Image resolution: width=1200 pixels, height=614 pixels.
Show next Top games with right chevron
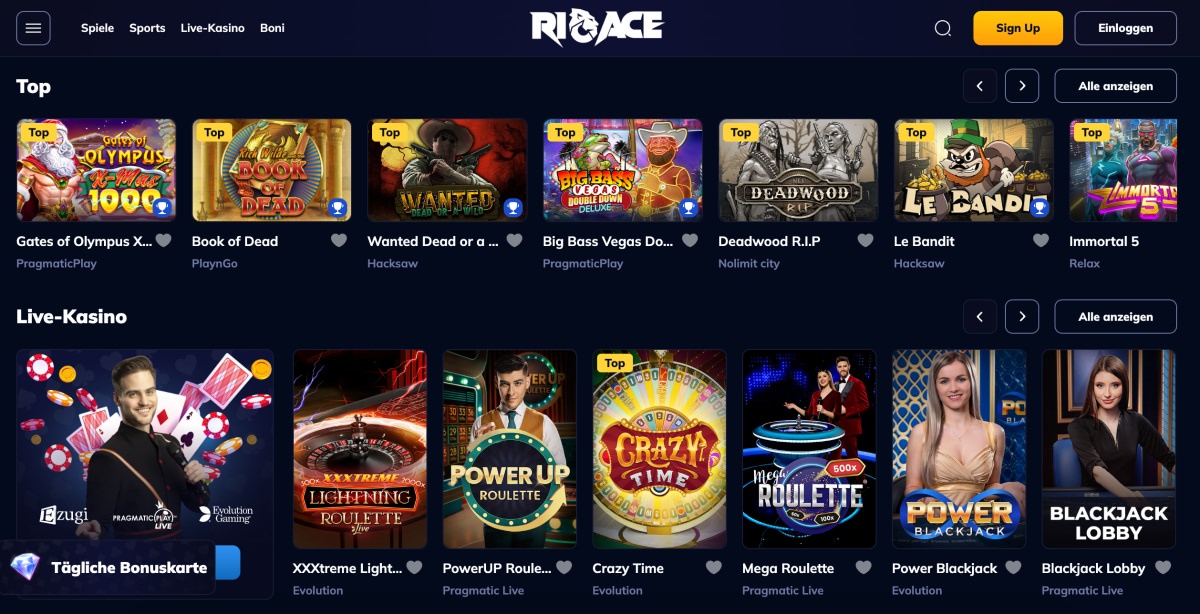1022,86
